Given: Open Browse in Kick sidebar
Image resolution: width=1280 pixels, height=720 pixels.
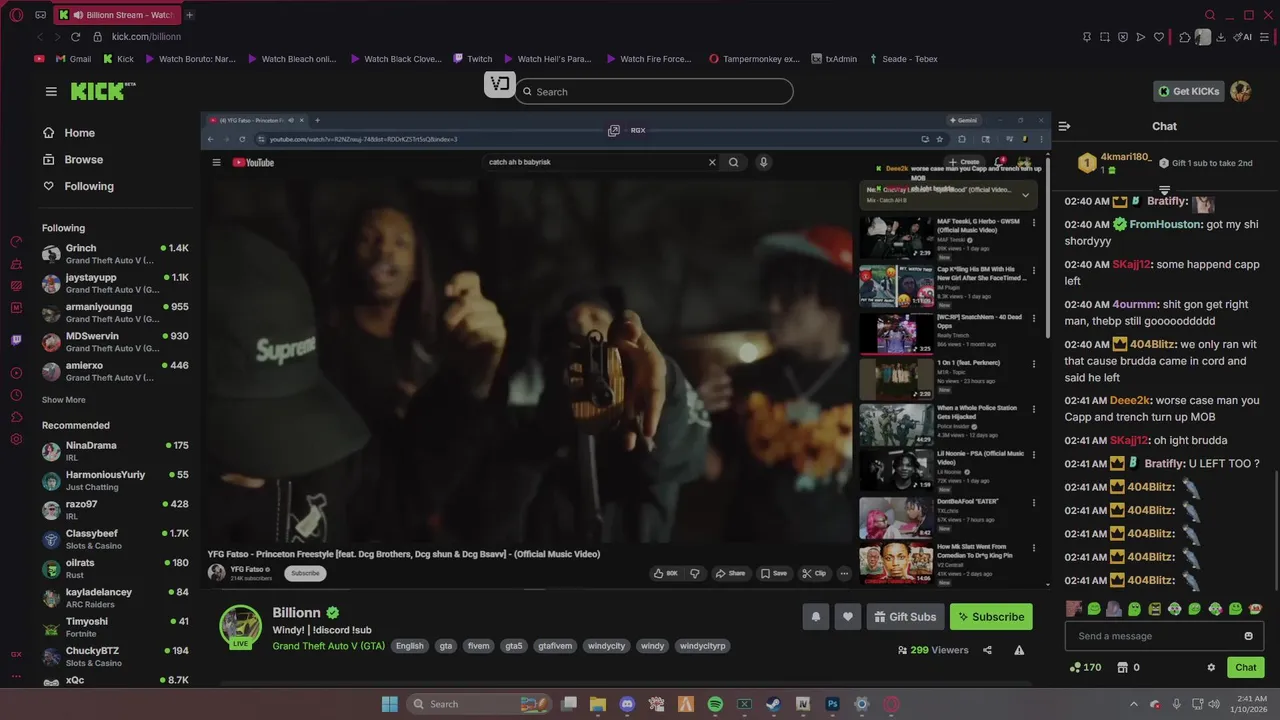Looking at the screenshot, I should (x=72, y=160).
